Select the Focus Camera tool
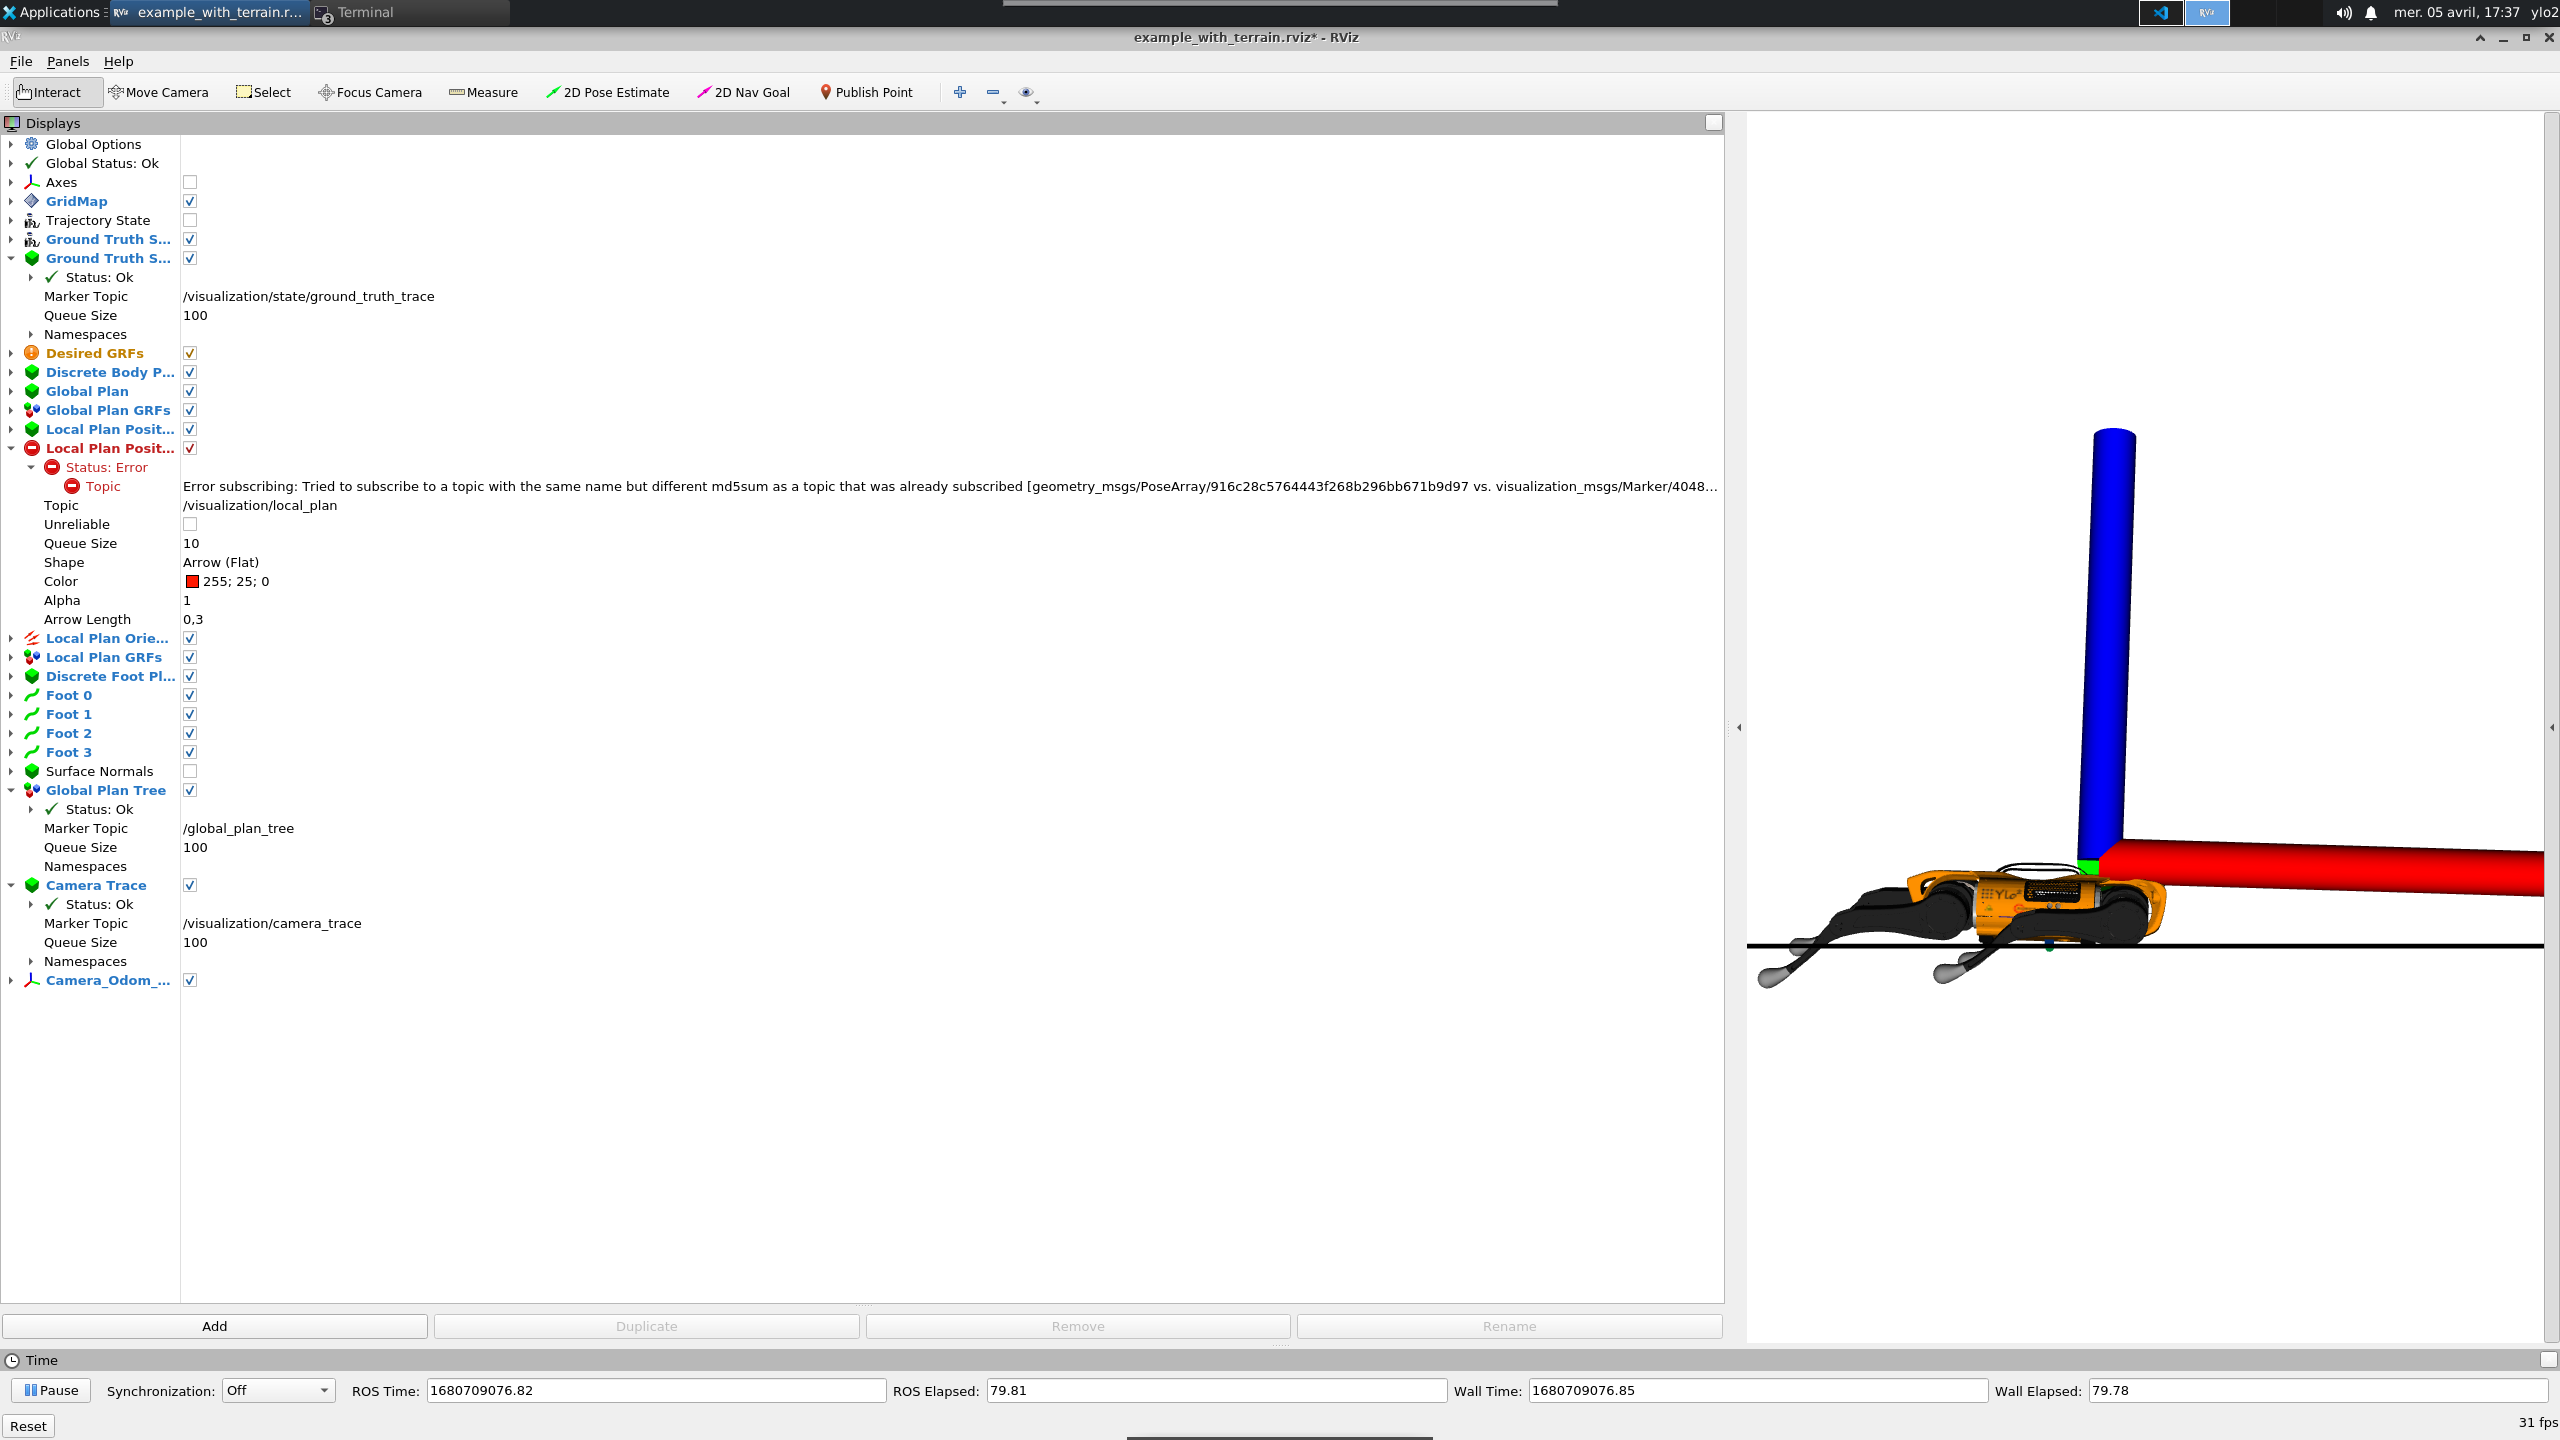2560x1440 pixels. point(369,92)
